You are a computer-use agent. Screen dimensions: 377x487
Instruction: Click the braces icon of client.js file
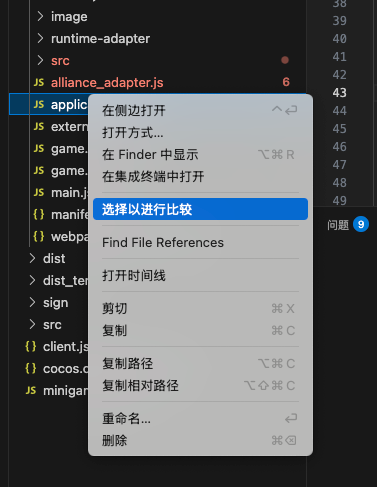(31, 347)
